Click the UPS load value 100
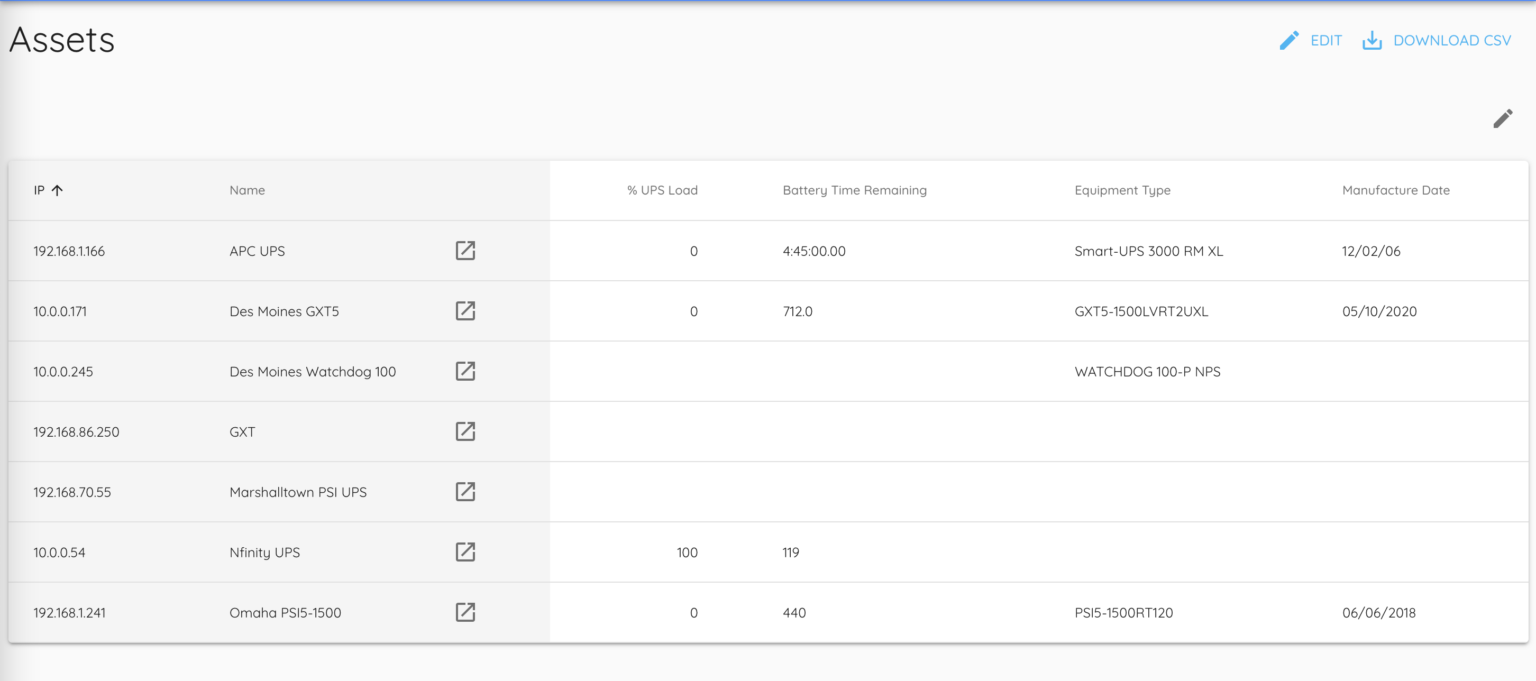 [687, 552]
